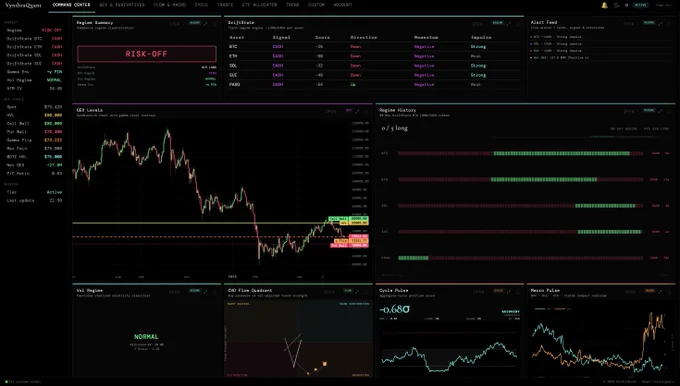Click the CYCLE tag on Cycle Pulse panel
680x386 pixels.
499,291
